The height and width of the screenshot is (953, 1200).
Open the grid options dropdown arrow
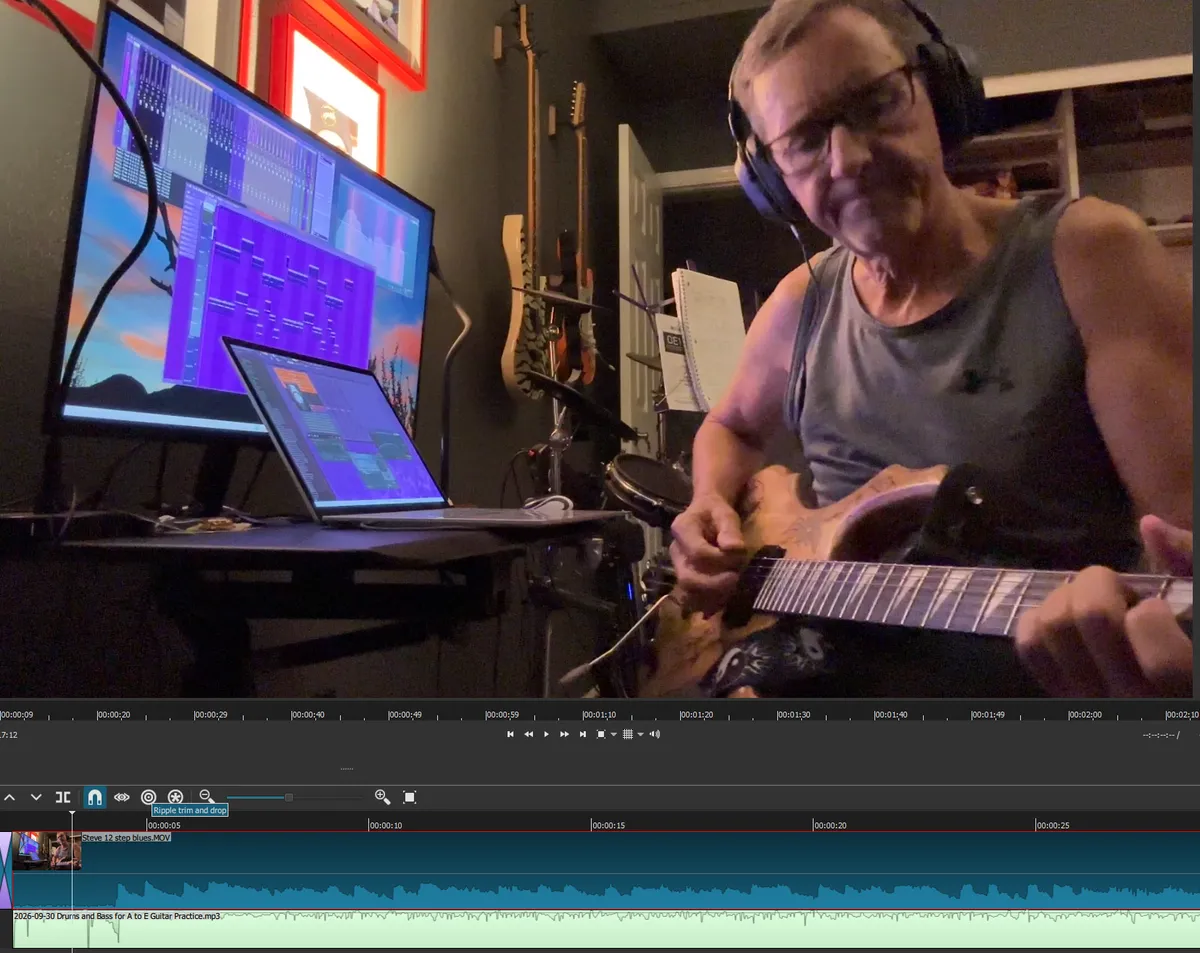coord(640,735)
